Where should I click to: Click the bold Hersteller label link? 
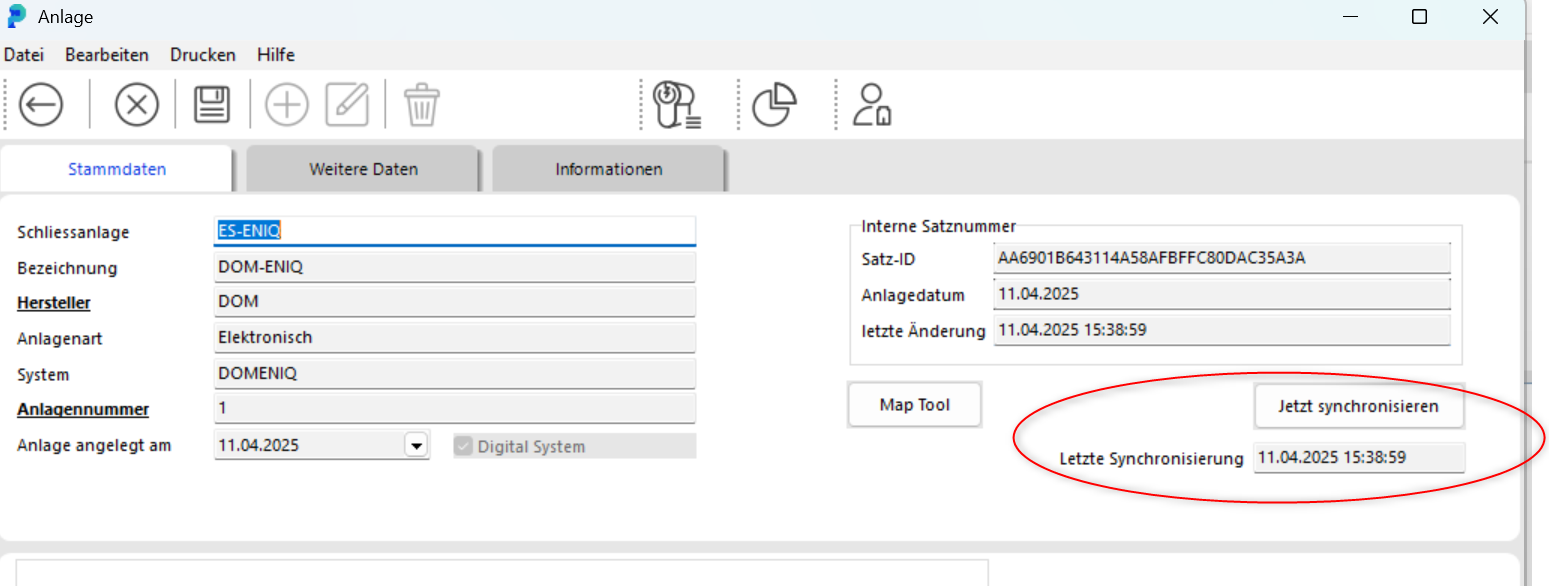click(54, 303)
